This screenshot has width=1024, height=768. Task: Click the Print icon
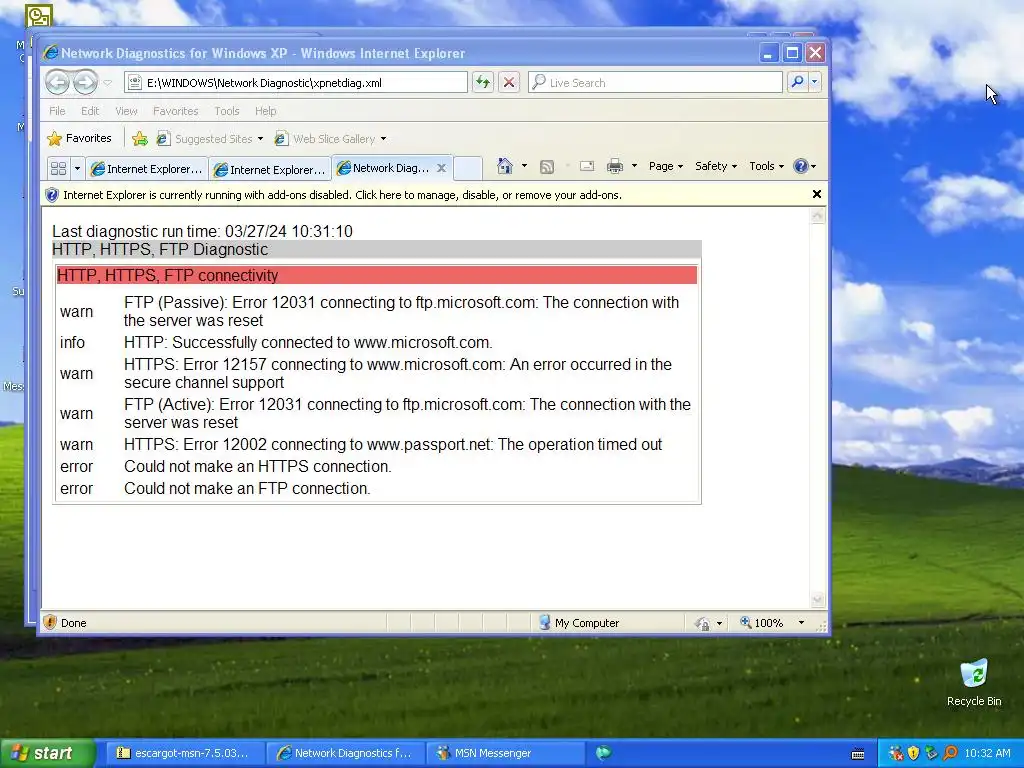(615, 167)
